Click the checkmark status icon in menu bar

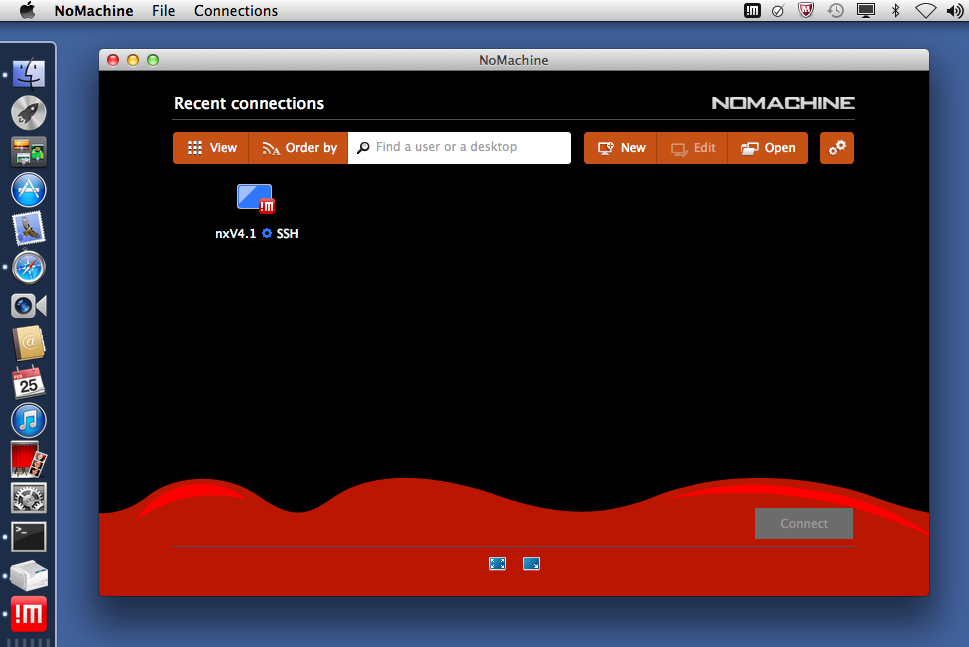point(778,11)
